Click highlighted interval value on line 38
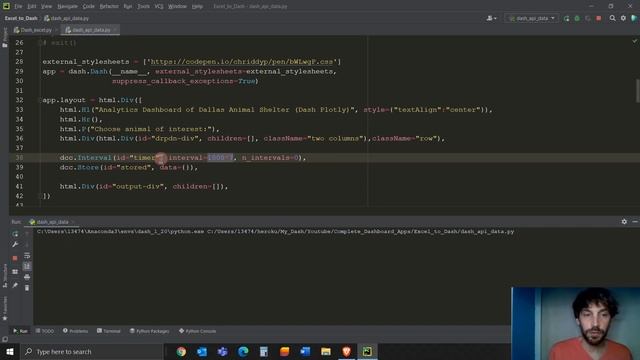Screen dimensions: 640x360 tap(220, 158)
